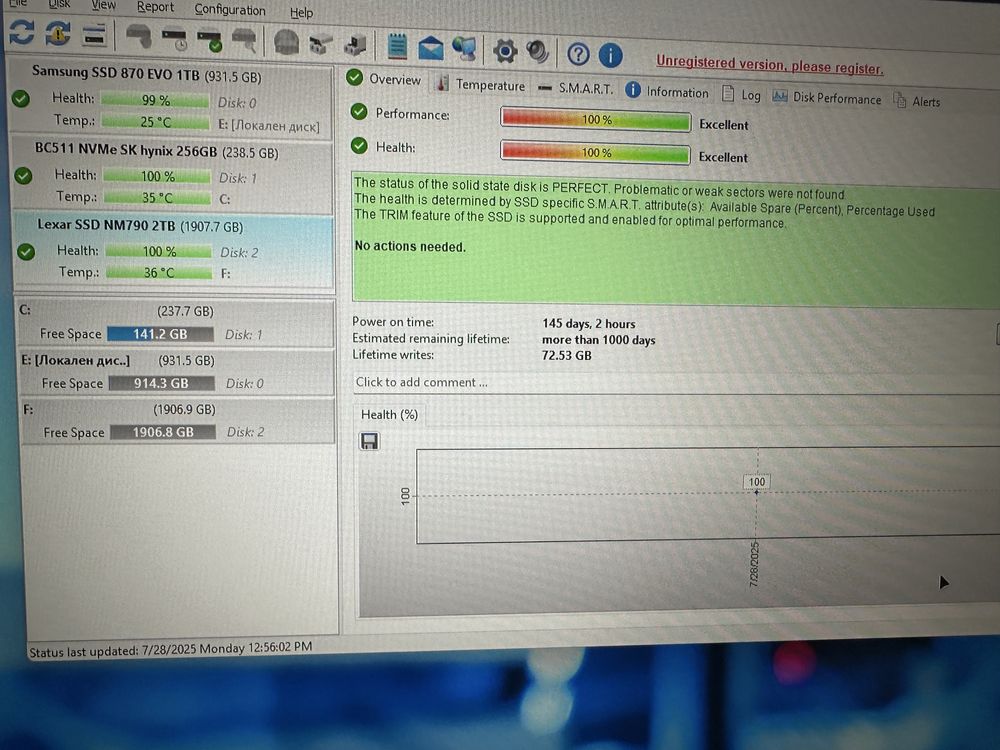Click the 'Status last updated' status bar text
Screen dimensions: 1000x750
coord(171,649)
